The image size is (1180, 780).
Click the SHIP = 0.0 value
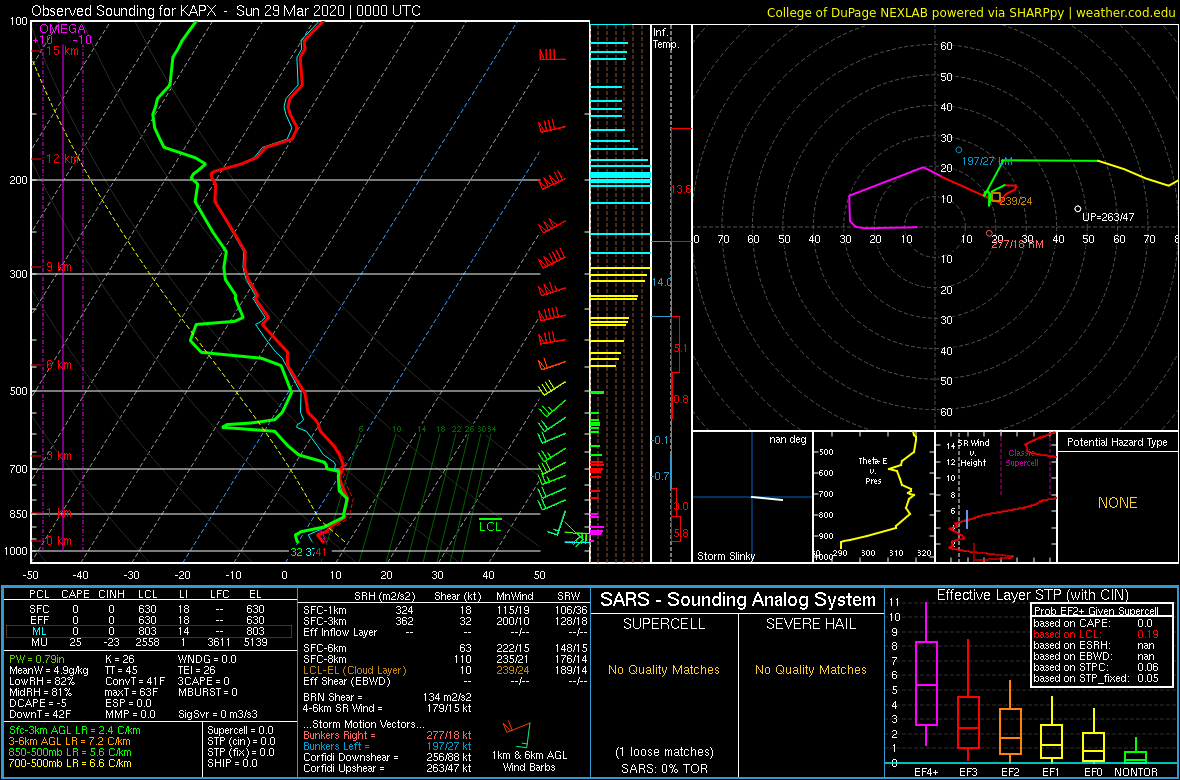coord(231,763)
